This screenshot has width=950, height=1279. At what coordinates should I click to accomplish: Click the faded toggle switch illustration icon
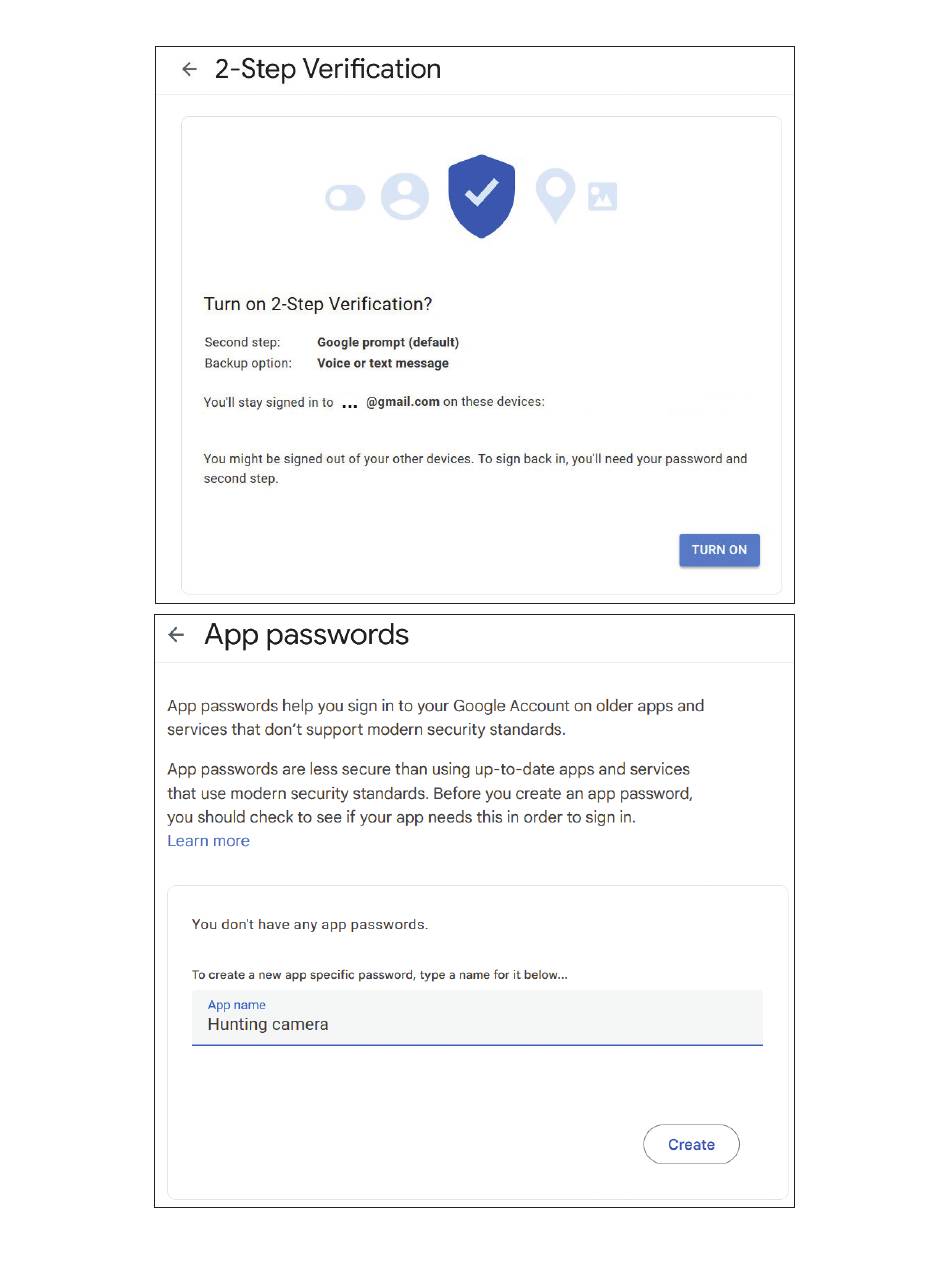click(346, 198)
